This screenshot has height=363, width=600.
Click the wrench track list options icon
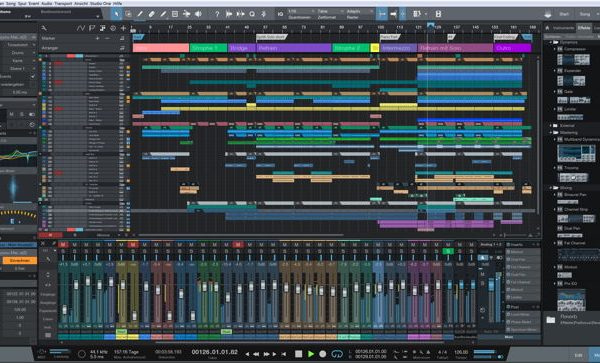click(x=44, y=28)
